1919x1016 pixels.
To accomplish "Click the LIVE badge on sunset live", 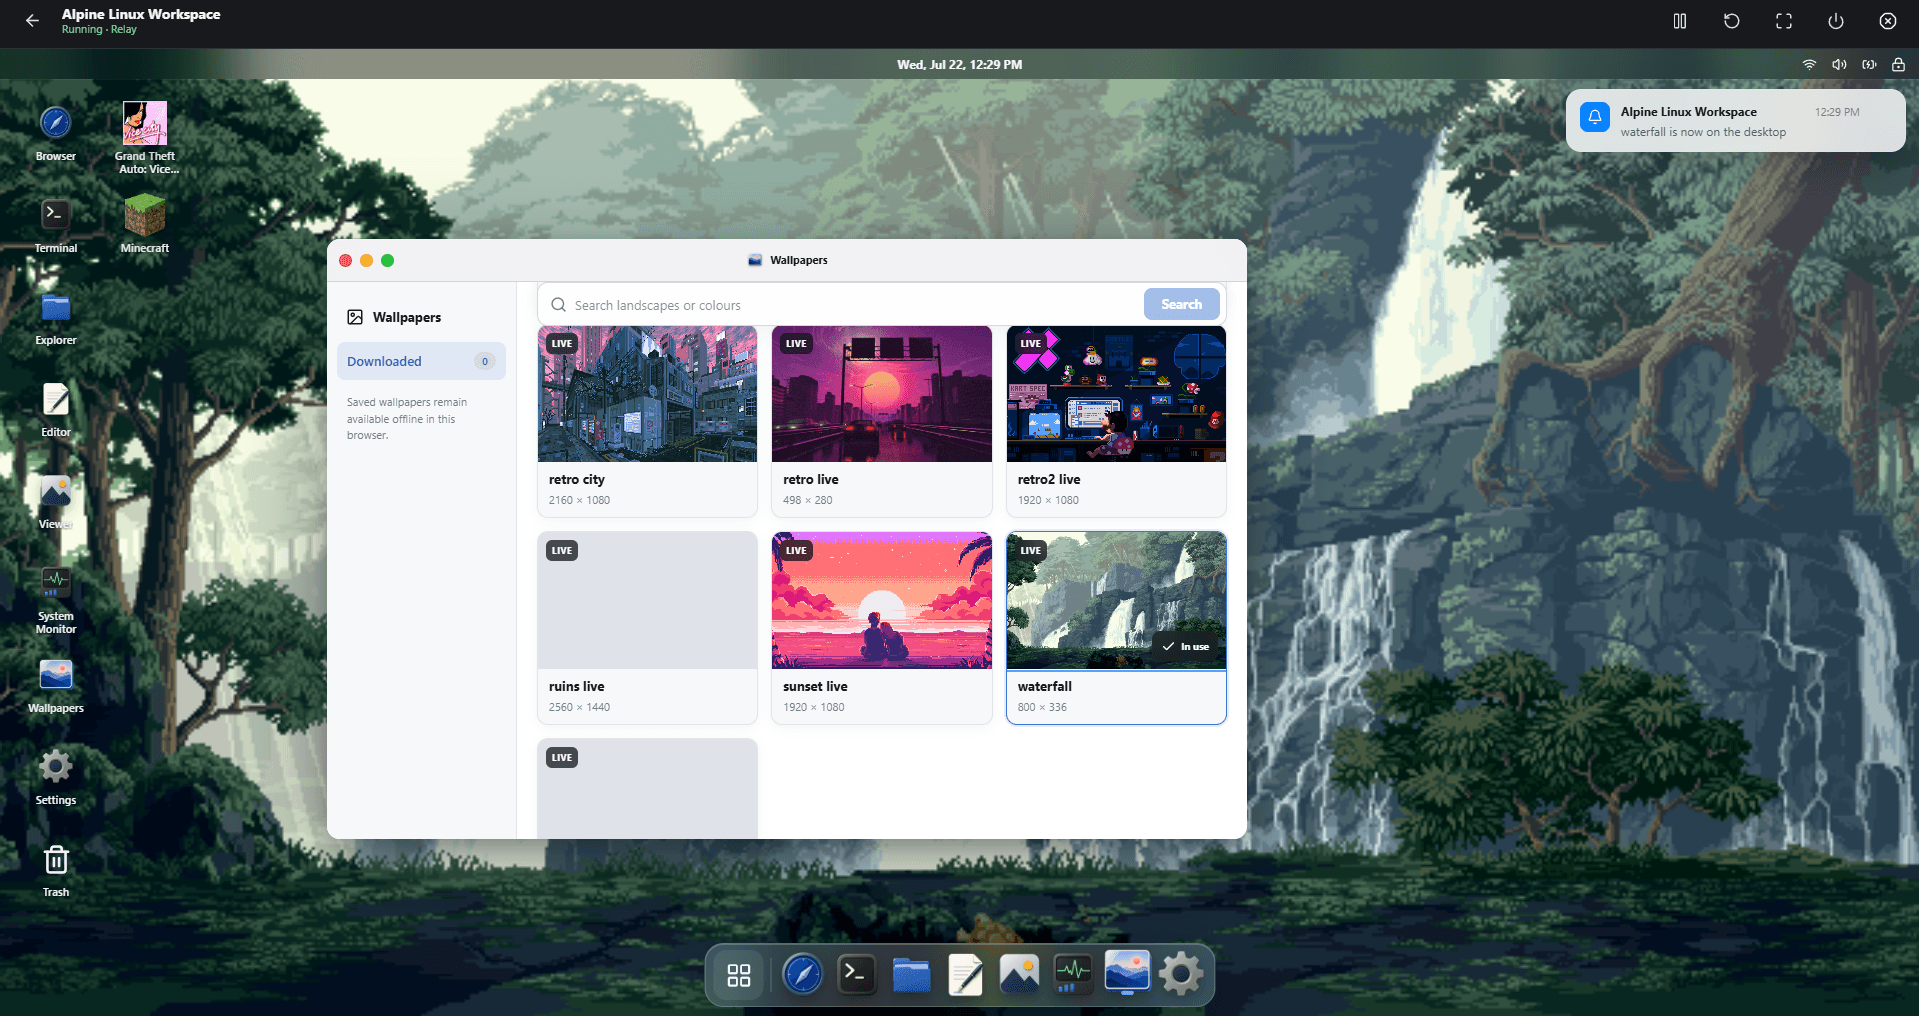I will pos(796,550).
